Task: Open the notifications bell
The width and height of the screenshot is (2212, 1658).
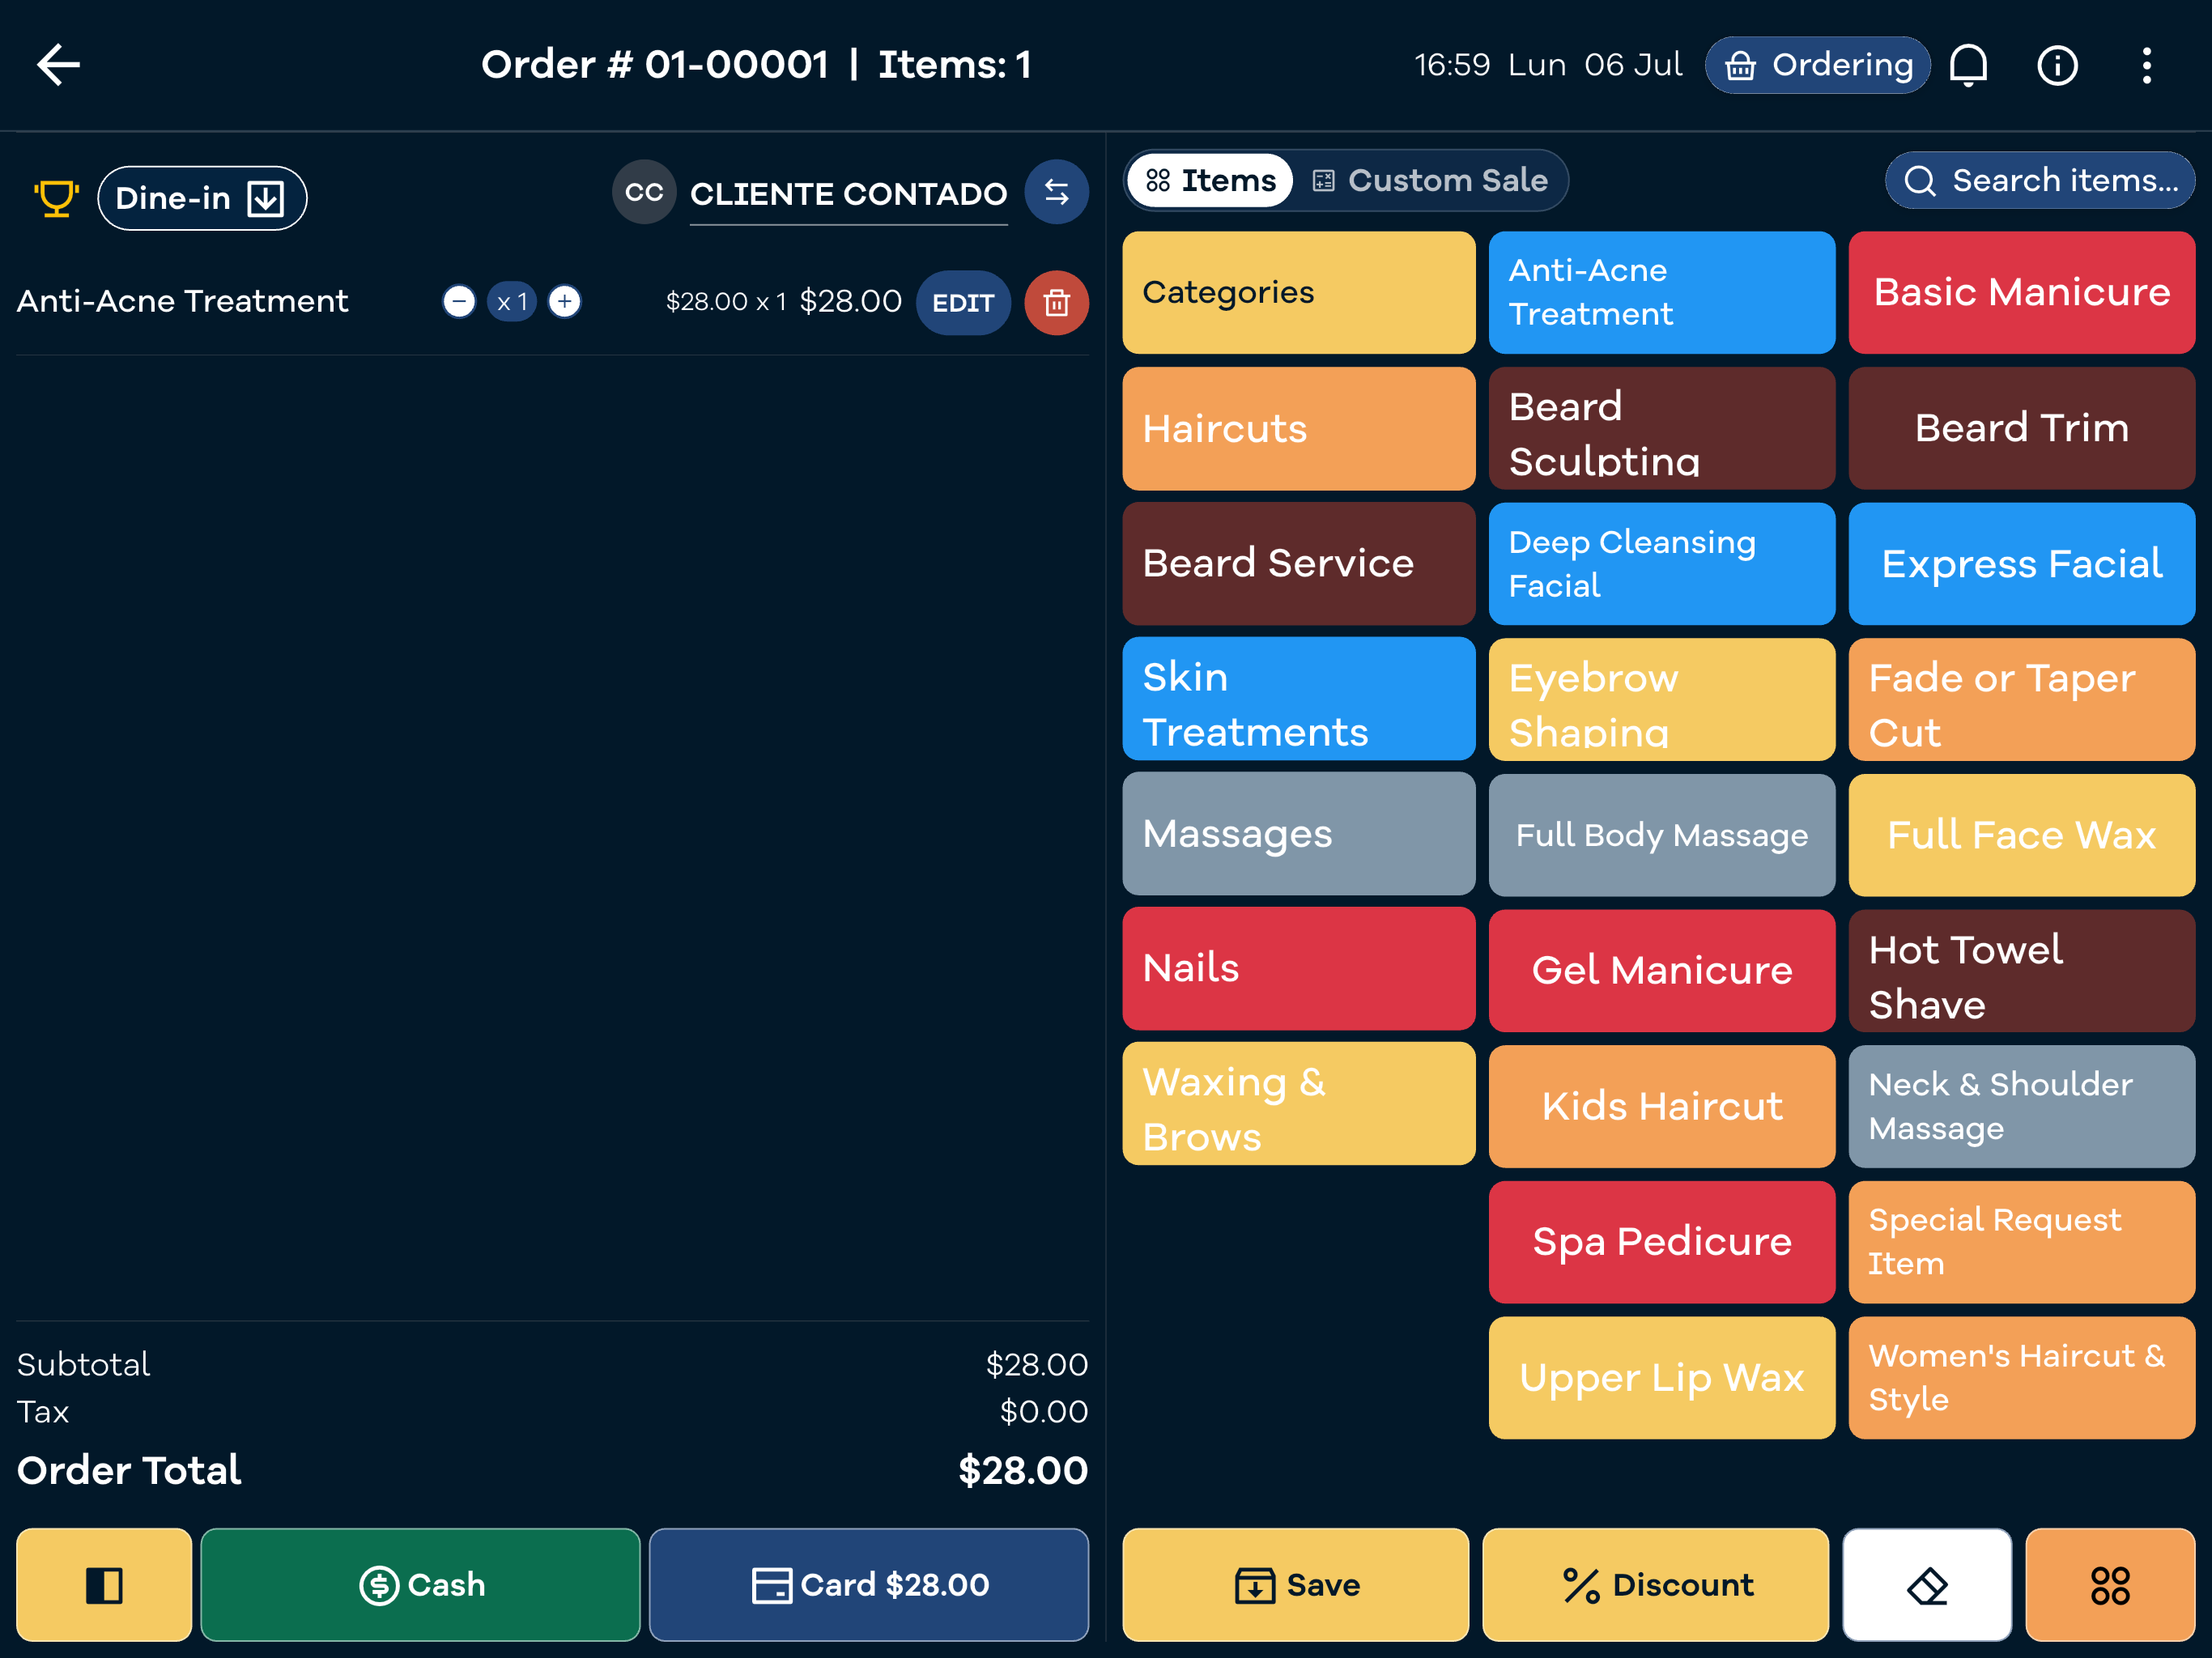Action: [1968, 66]
